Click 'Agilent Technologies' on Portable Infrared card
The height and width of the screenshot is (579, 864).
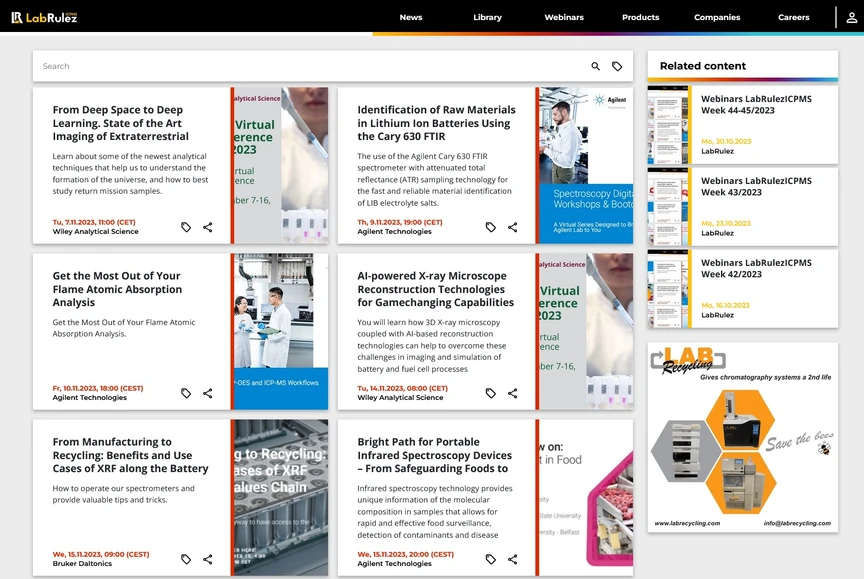point(395,564)
